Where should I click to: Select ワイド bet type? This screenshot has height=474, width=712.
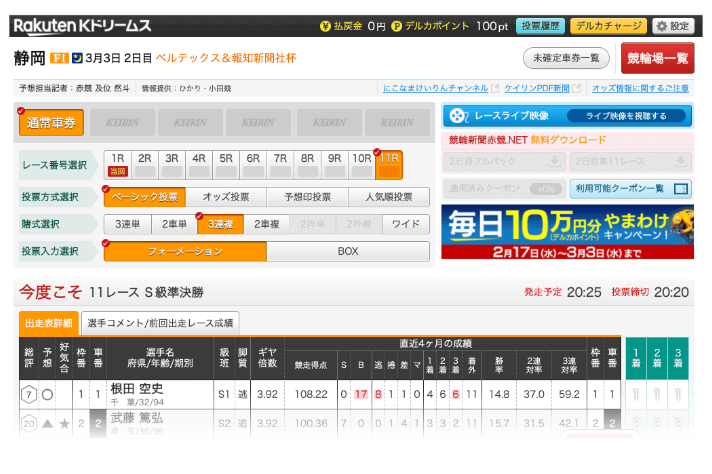406,224
